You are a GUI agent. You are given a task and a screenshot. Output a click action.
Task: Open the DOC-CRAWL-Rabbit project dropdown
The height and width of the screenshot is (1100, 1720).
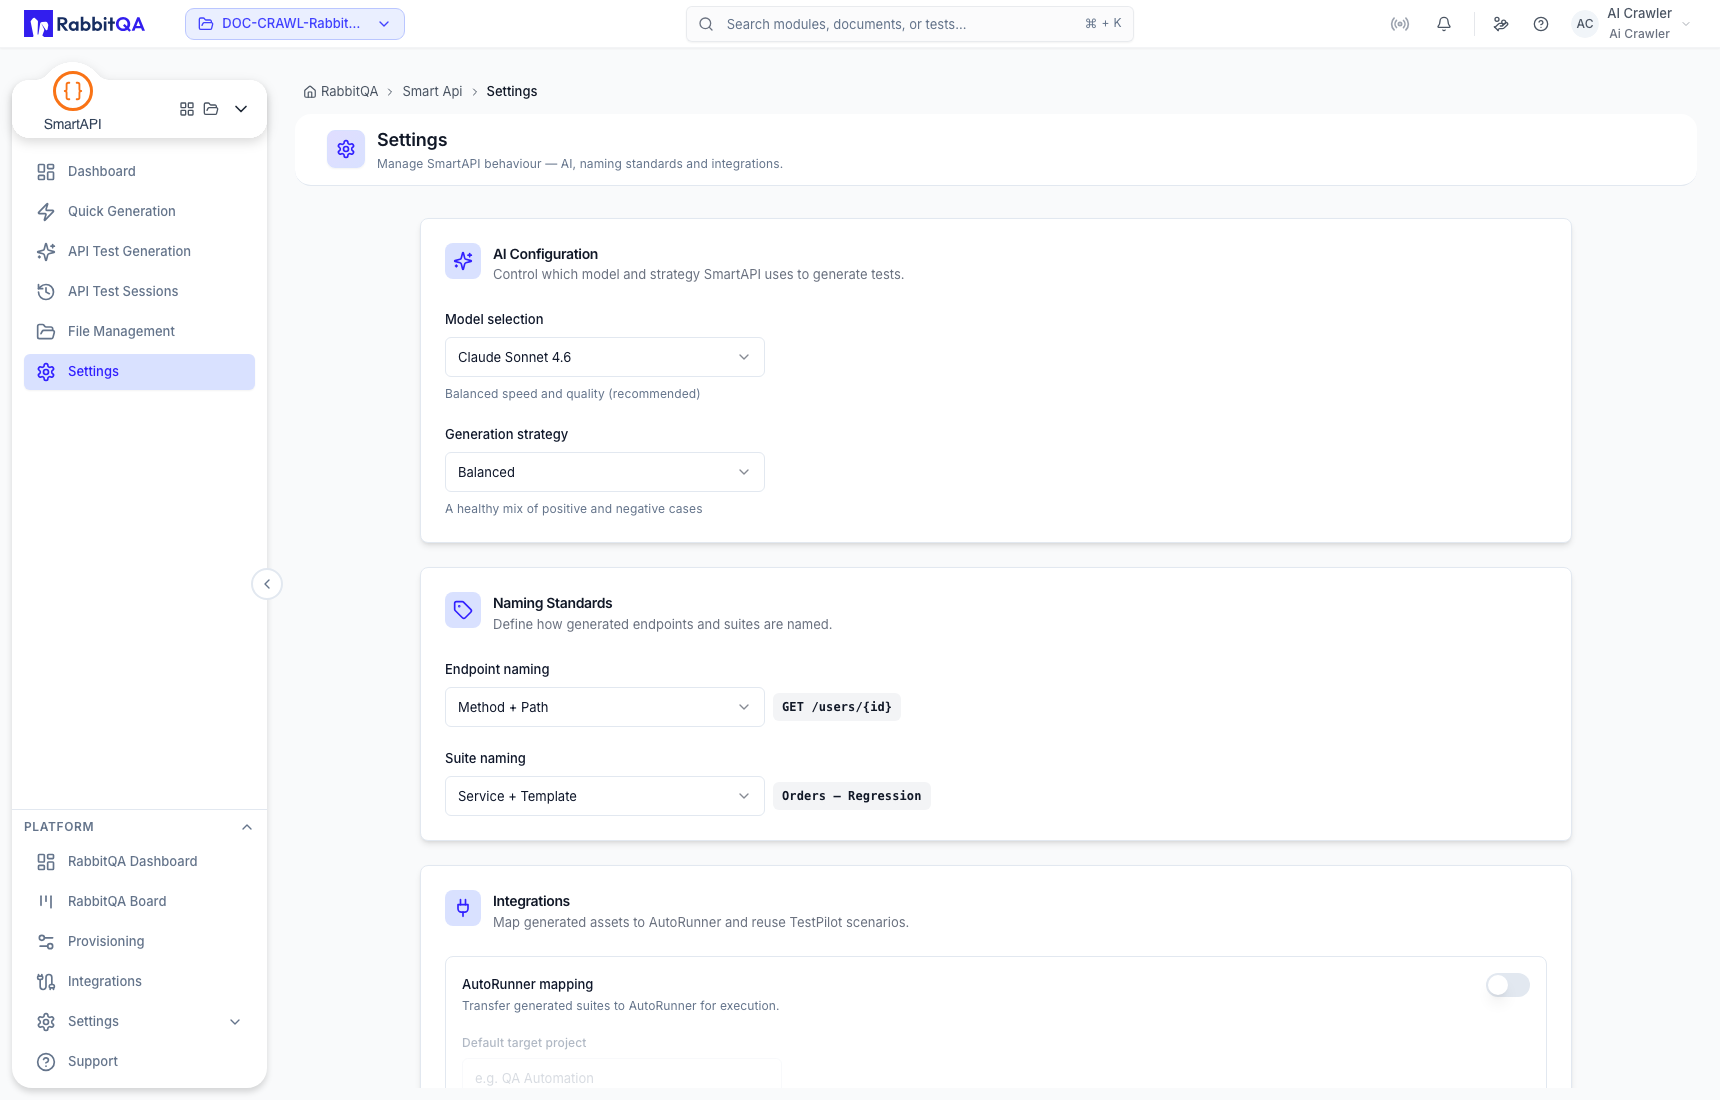tap(295, 24)
